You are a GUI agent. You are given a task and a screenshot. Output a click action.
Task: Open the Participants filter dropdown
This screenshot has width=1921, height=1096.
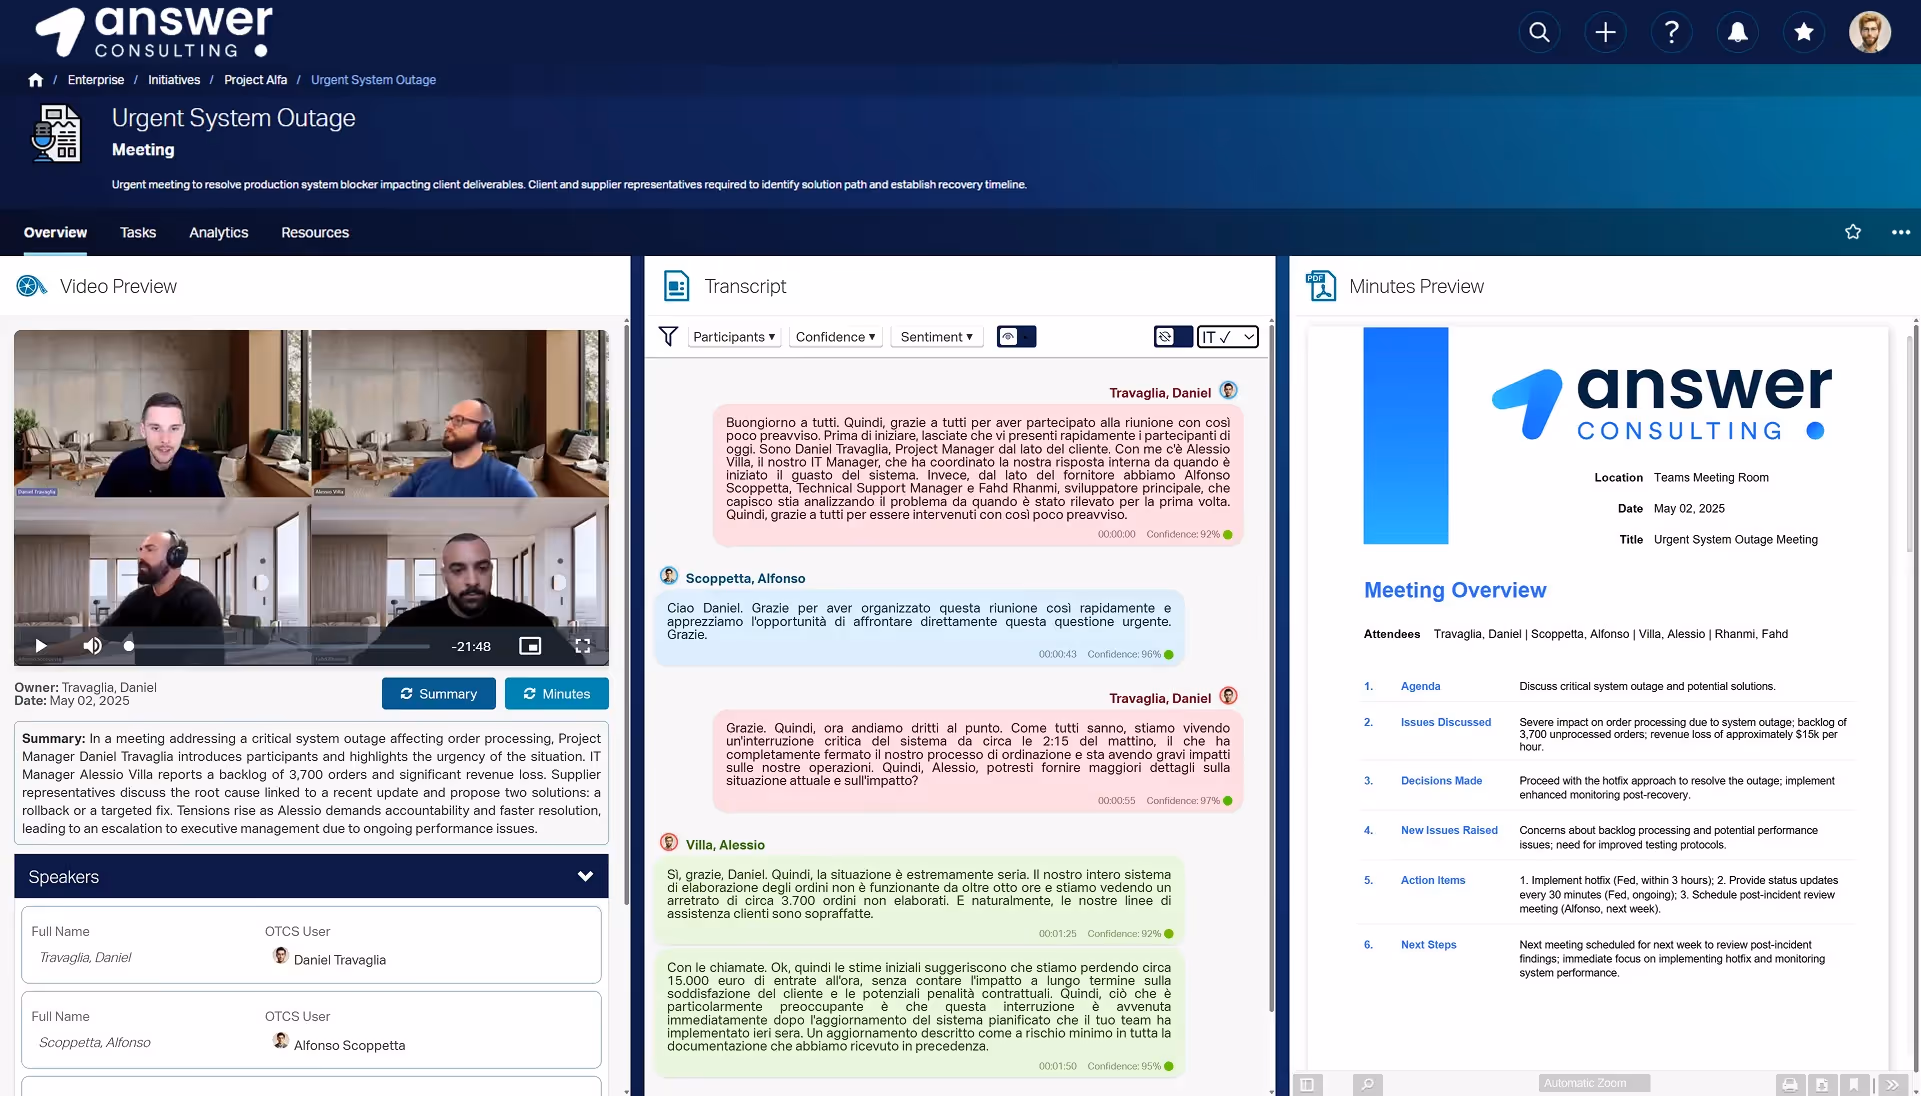point(733,337)
